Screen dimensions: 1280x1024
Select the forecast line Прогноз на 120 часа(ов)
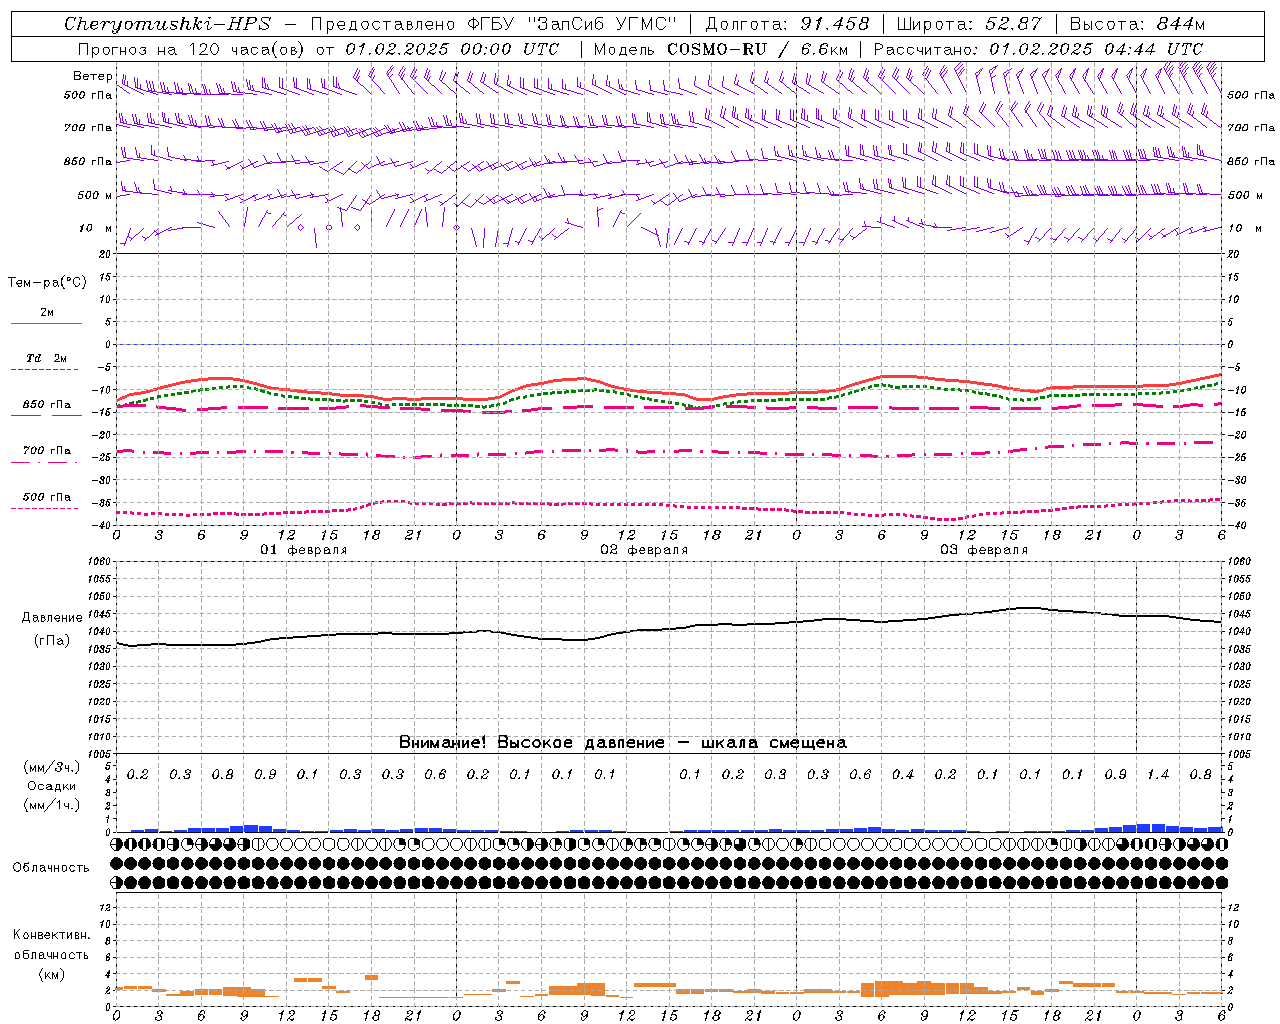[192, 49]
